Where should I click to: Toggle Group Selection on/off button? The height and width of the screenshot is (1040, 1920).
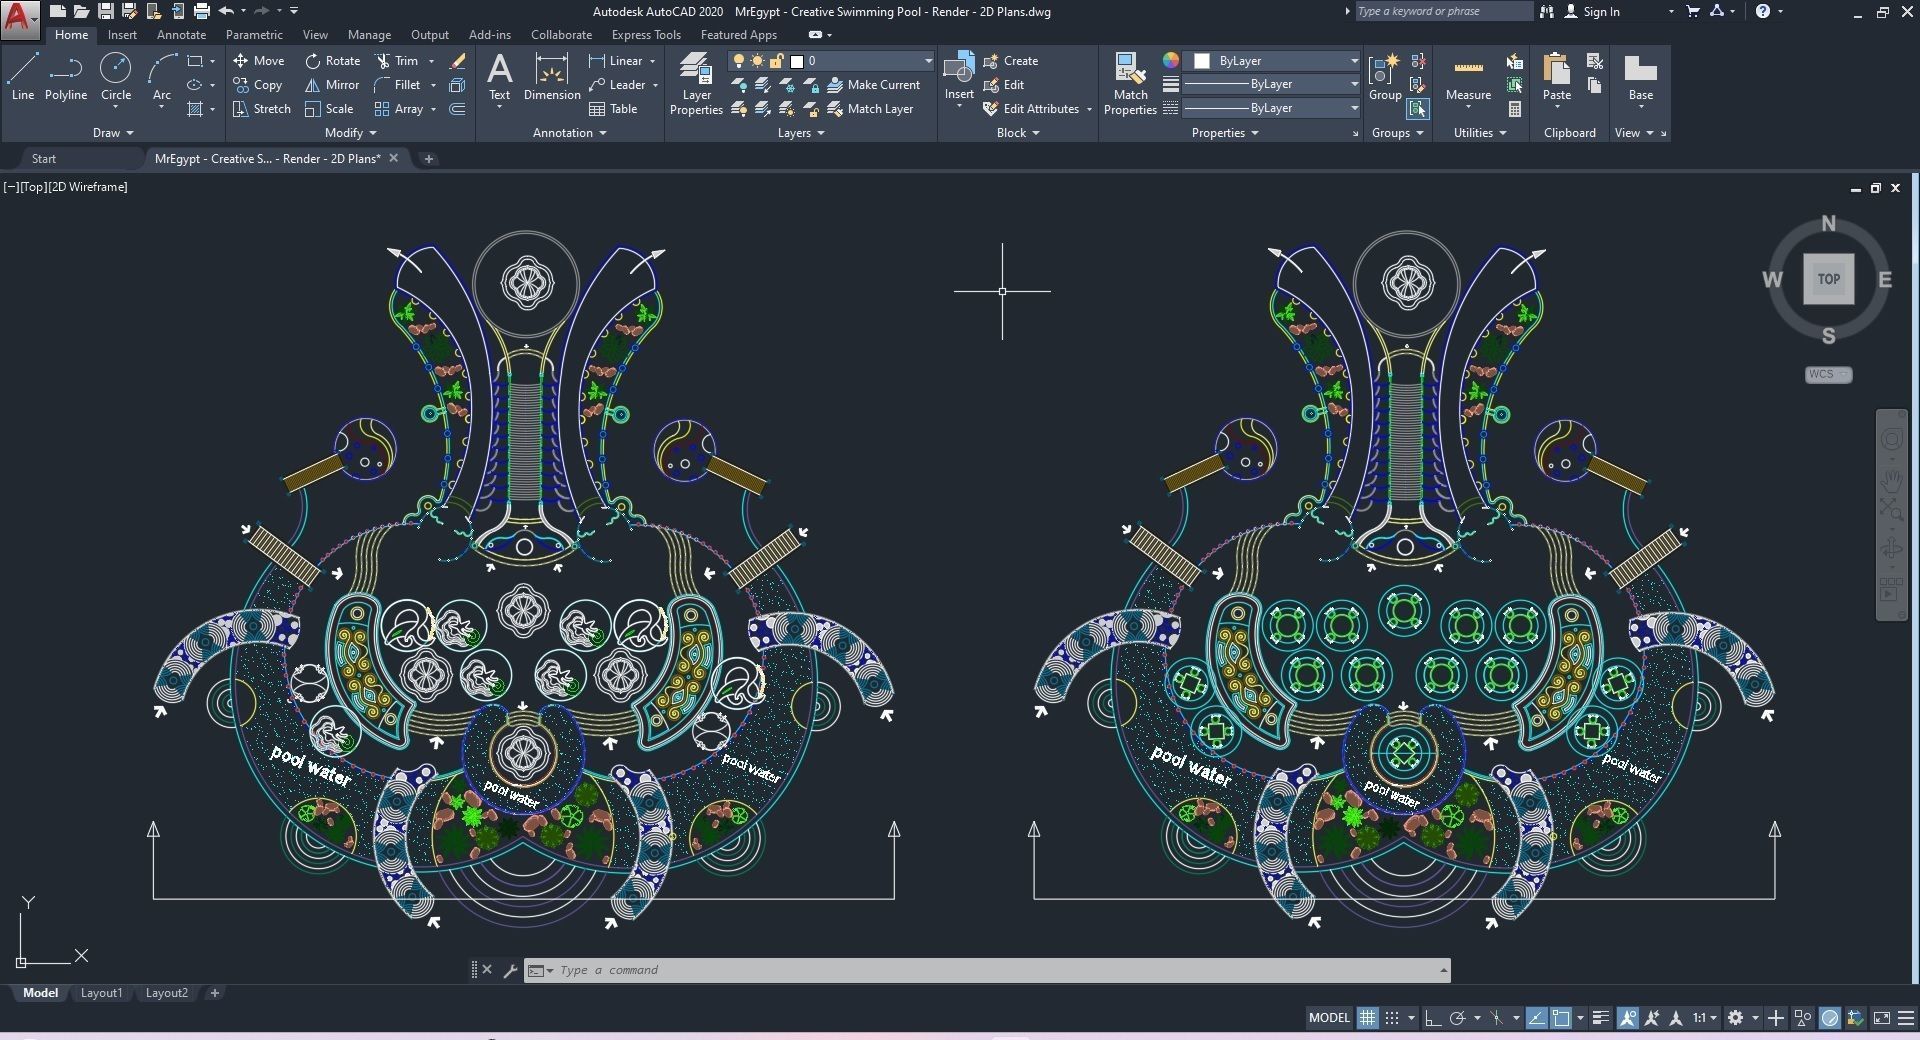point(1417,109)
